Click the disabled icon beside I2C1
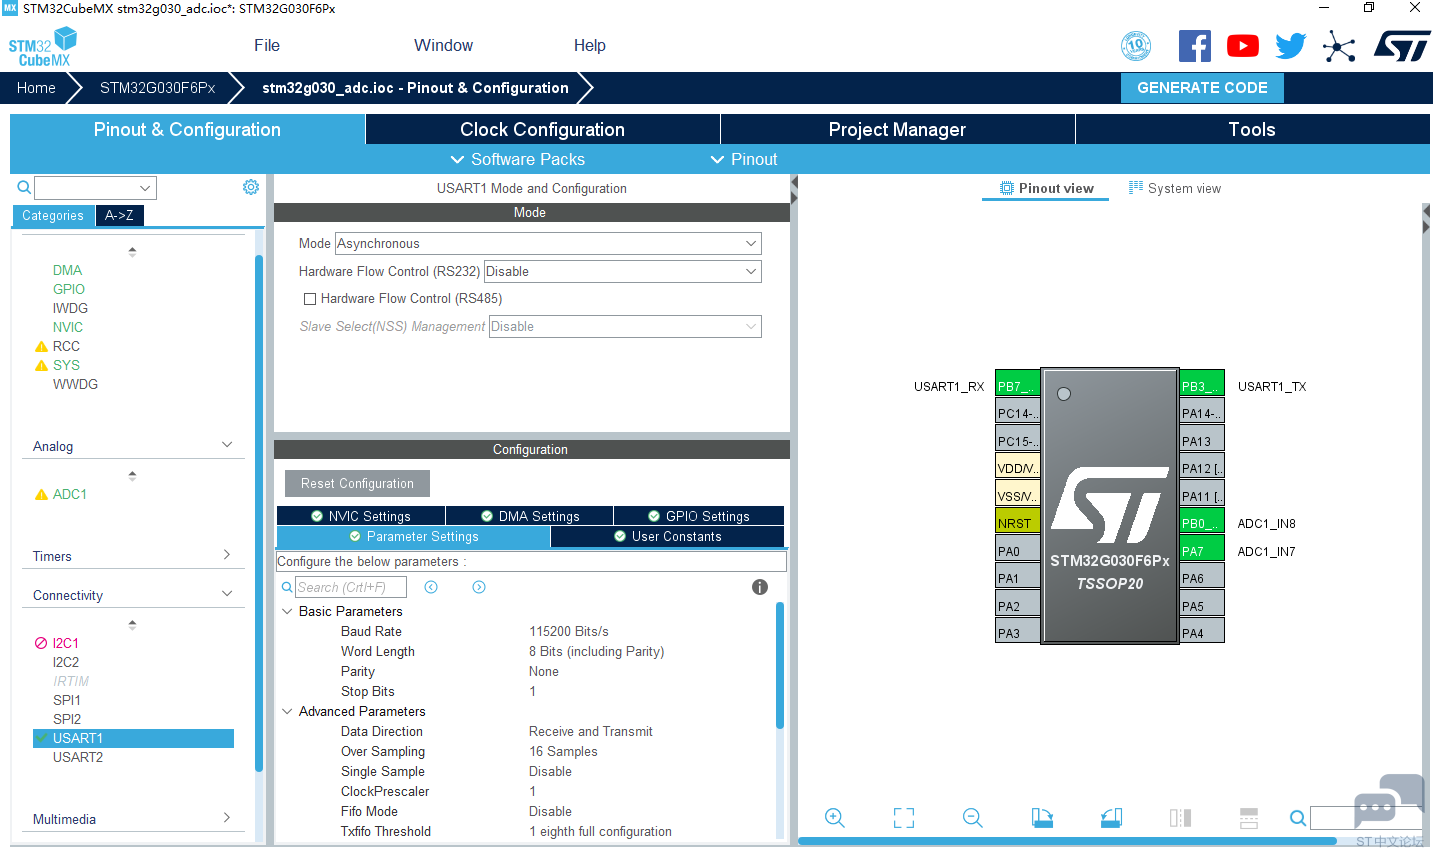Screen dimensions: 1433x857 point(41,643)
